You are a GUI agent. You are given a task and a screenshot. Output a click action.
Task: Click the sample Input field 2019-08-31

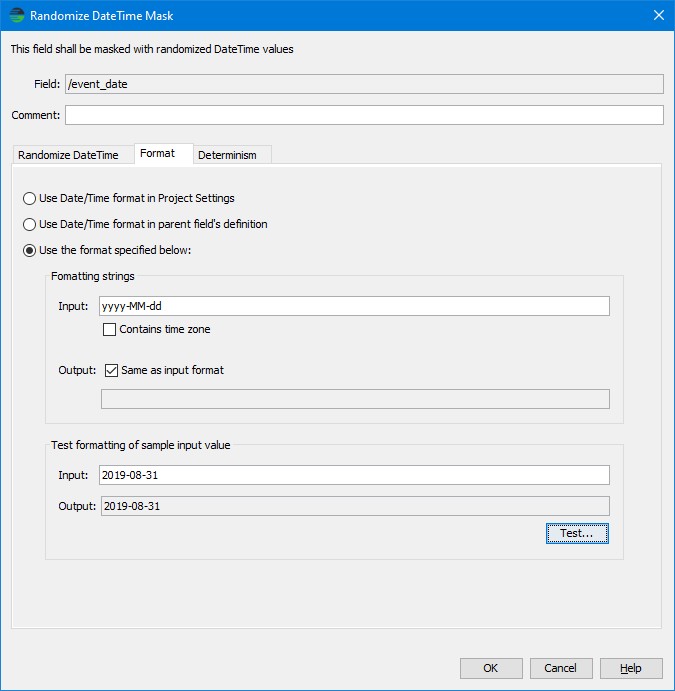(x=354, y=475)
